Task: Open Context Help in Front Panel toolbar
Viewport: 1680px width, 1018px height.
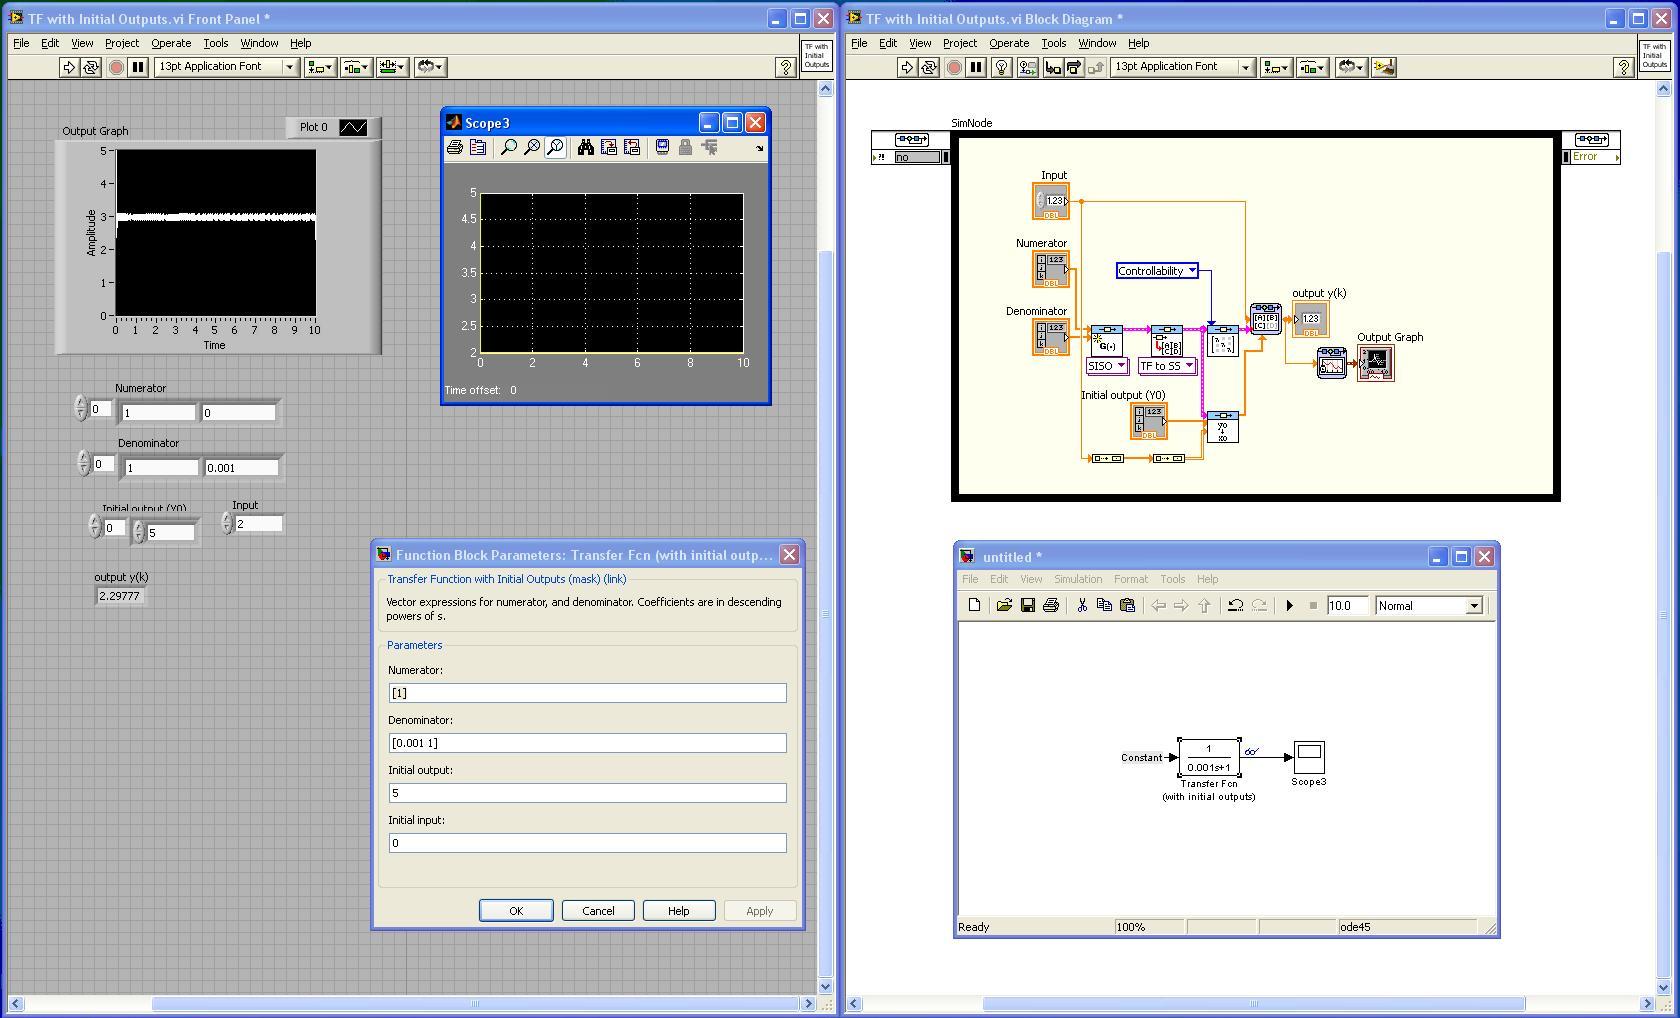Action: pyautogui.click(x=785, y=67)
